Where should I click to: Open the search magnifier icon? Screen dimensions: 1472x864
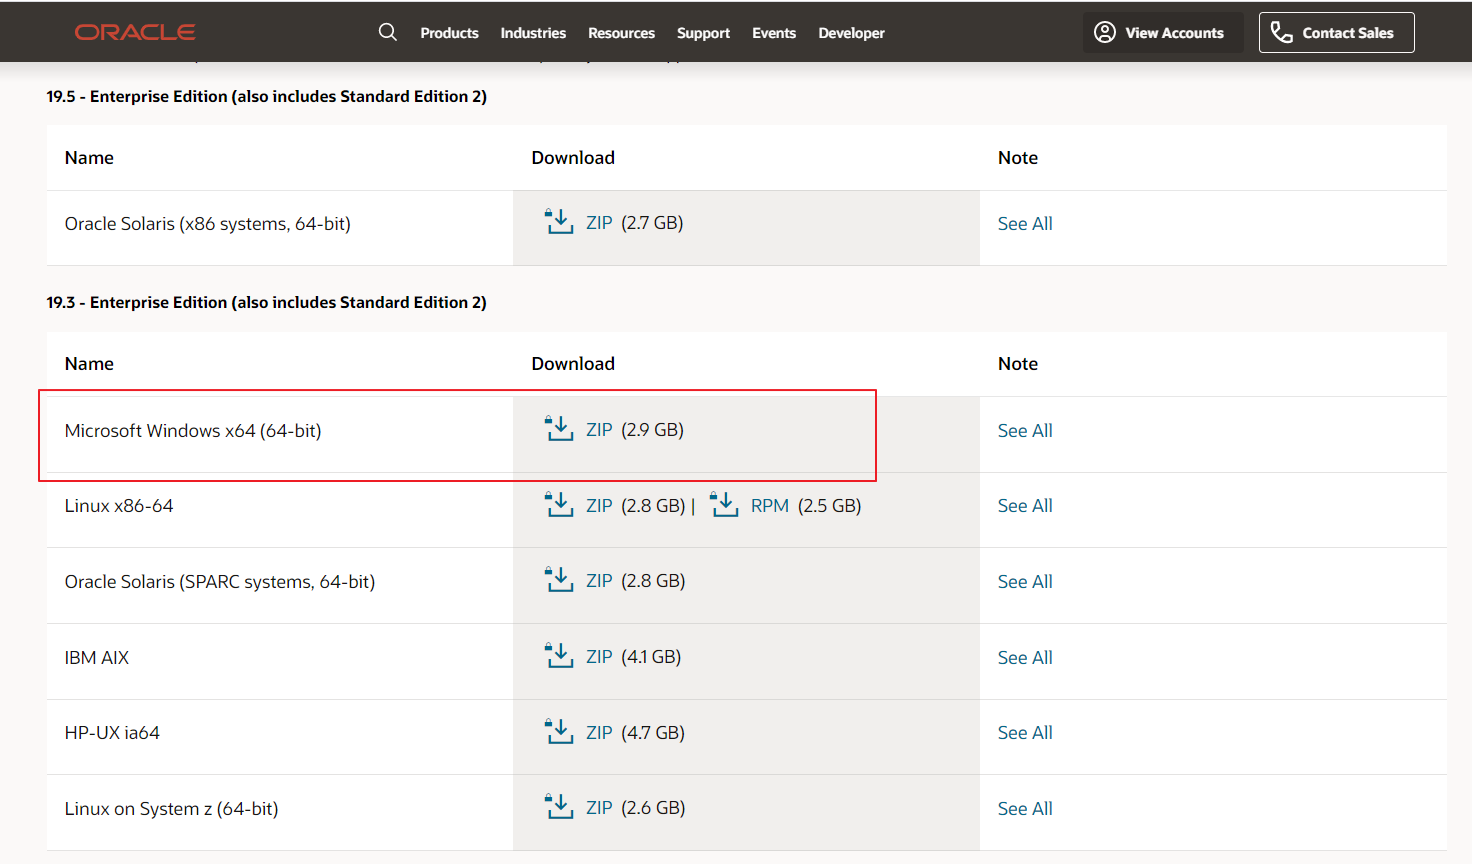point(388,32)
